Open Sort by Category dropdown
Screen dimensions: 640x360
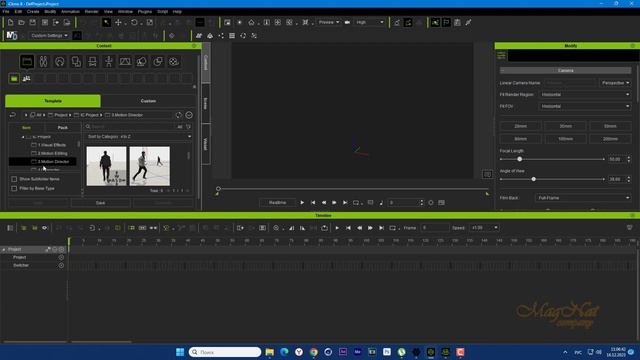point(139,137)
